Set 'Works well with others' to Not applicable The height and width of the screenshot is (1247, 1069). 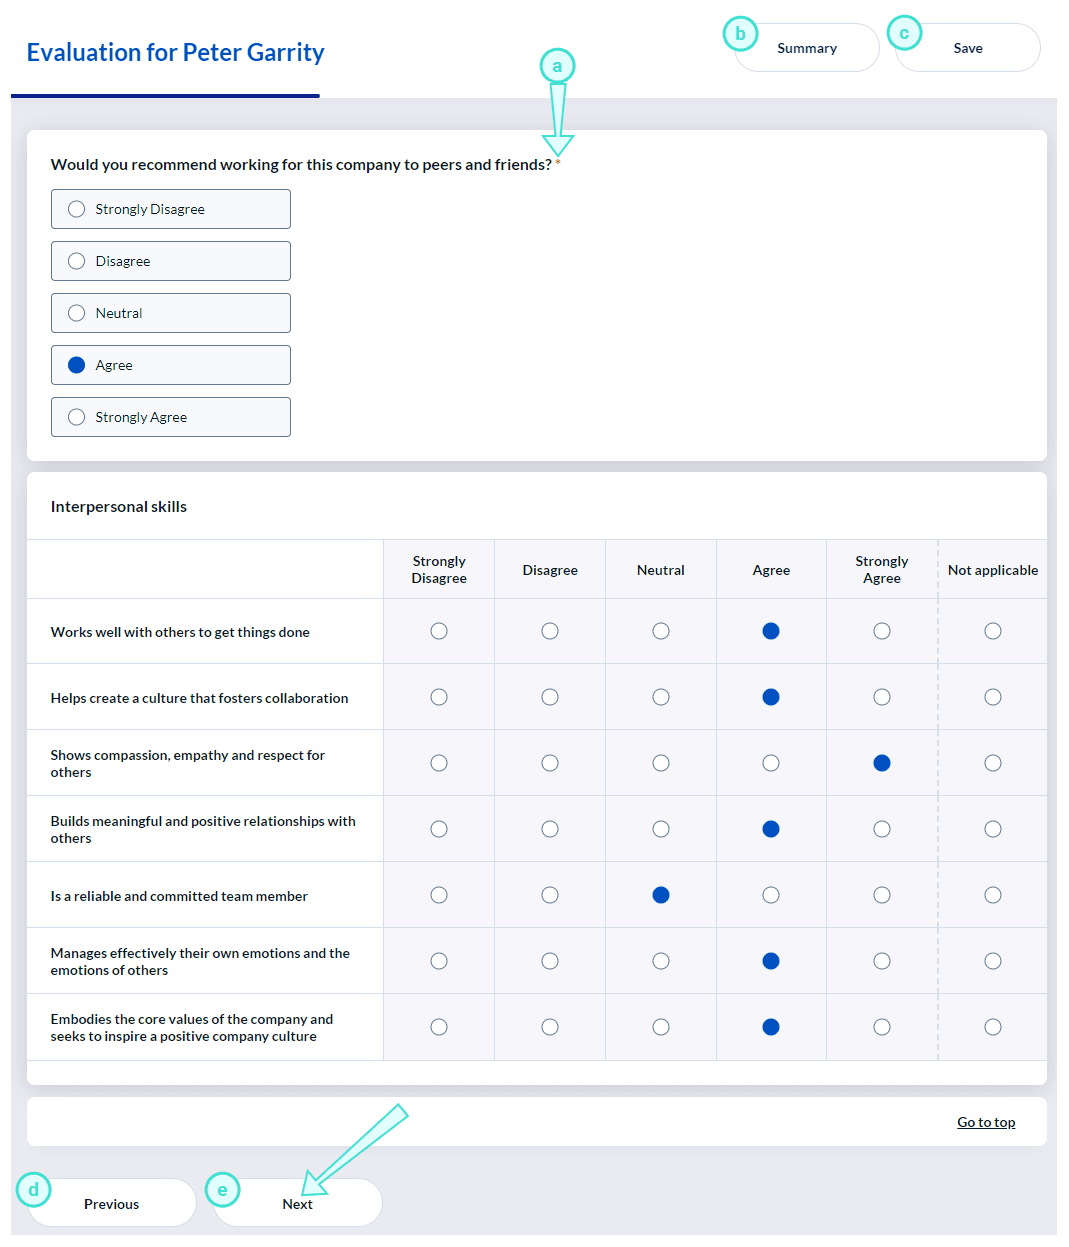click(x=992, y=631)
